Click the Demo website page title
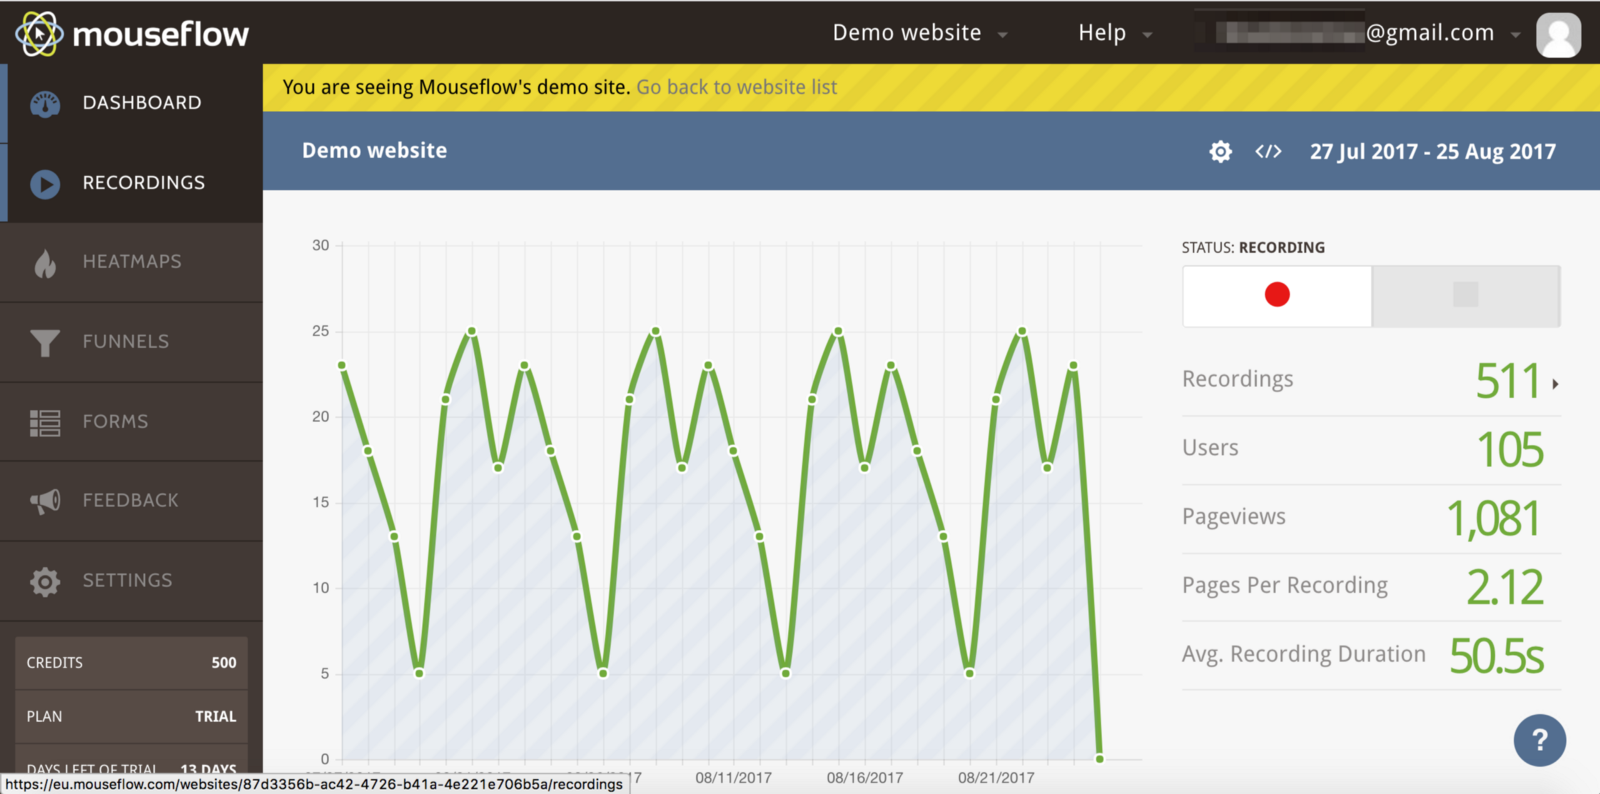Image resolution: width=1600 pixels, height=794 pixels. 375,151
